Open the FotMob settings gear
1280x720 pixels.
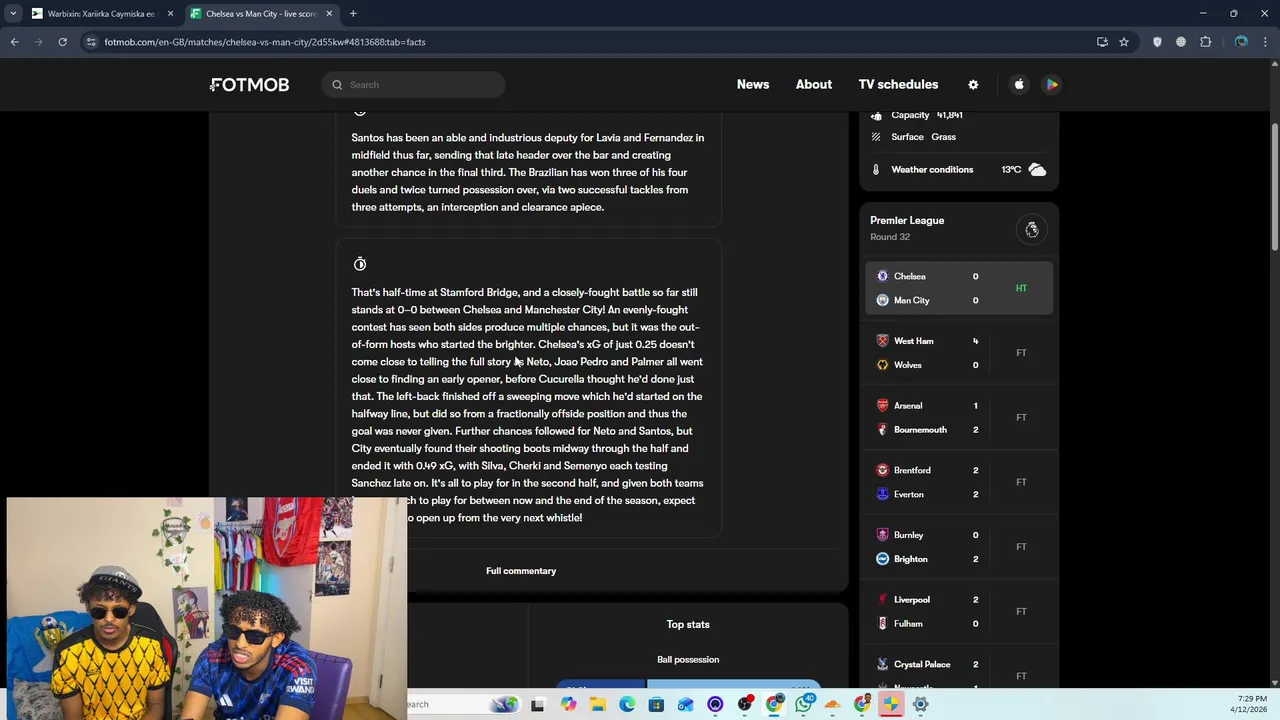click(973, 85)
